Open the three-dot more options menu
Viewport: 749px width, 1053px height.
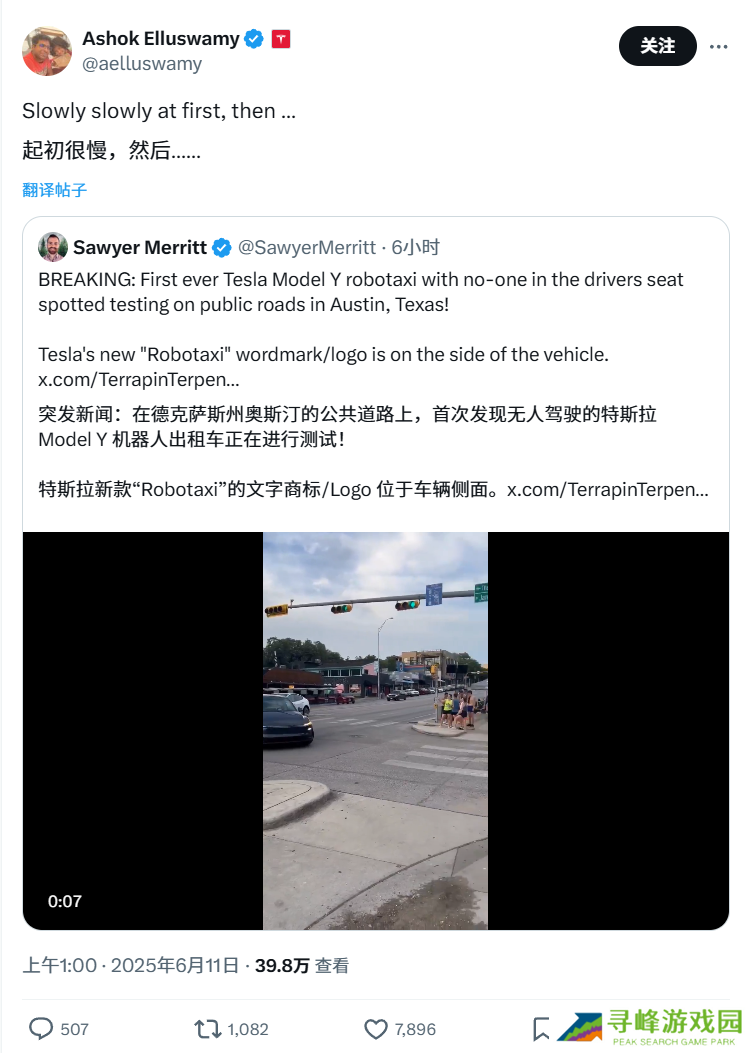click(718, 46)
